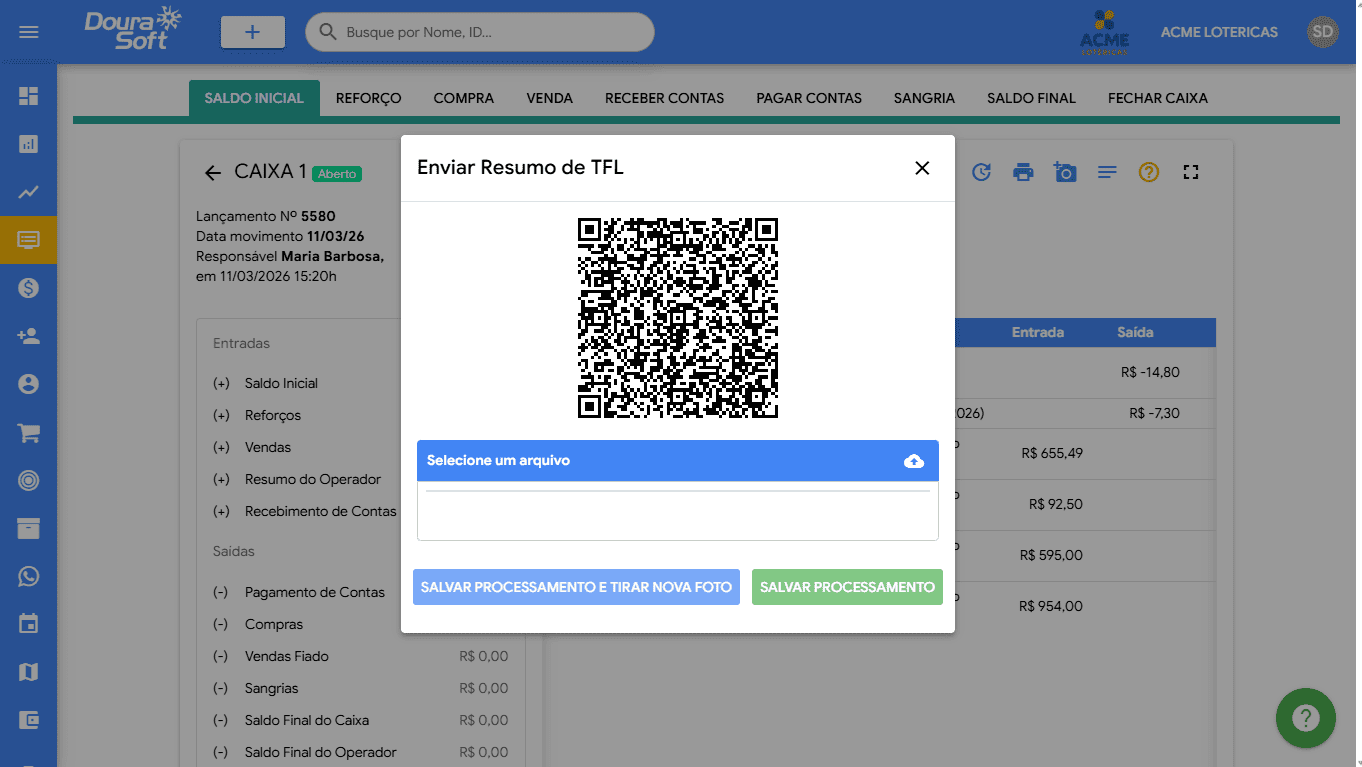
Task: Click the SALVAR PROCESSAMENTO button
Action: [x=847, y=587]
